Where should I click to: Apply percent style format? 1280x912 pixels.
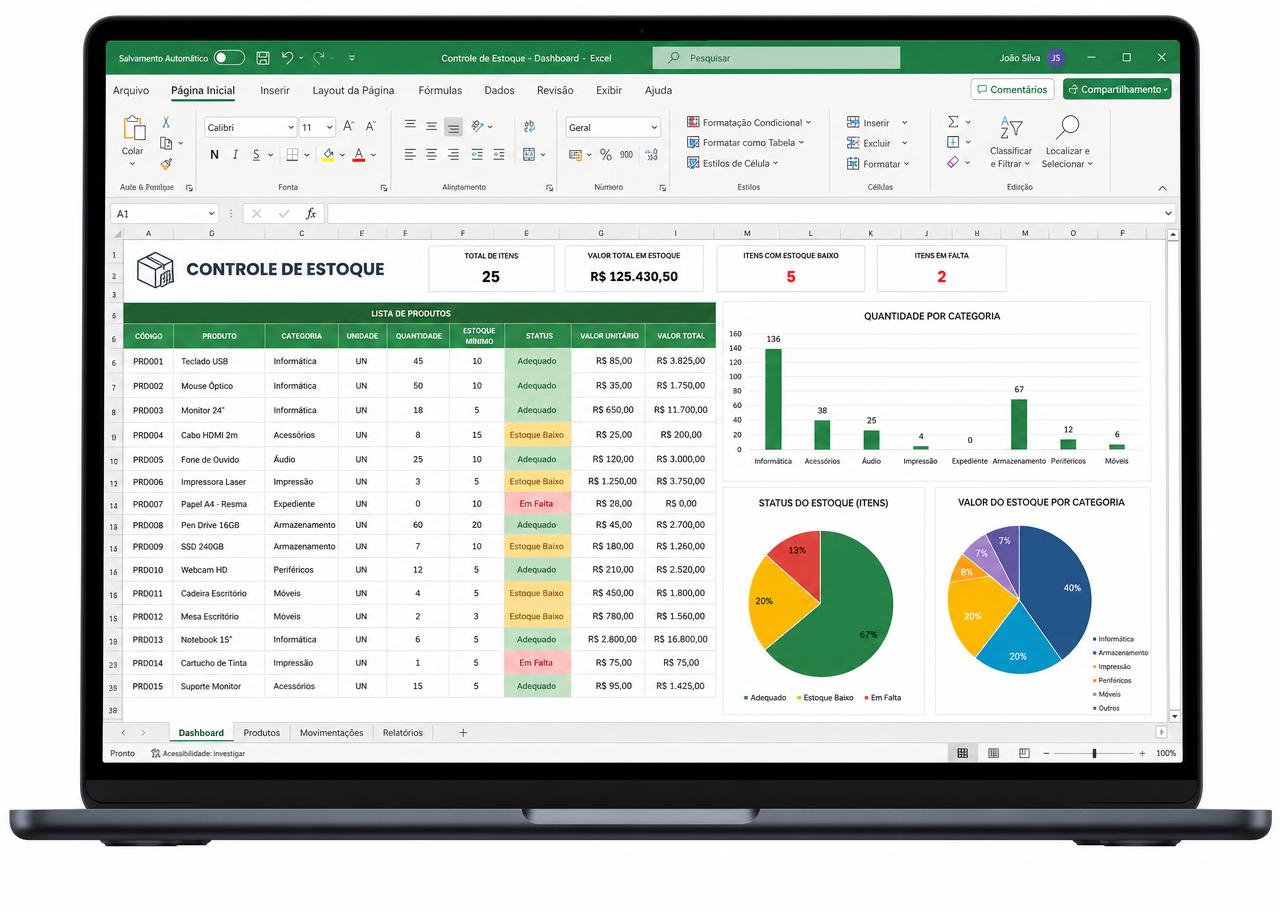[606, 155]
